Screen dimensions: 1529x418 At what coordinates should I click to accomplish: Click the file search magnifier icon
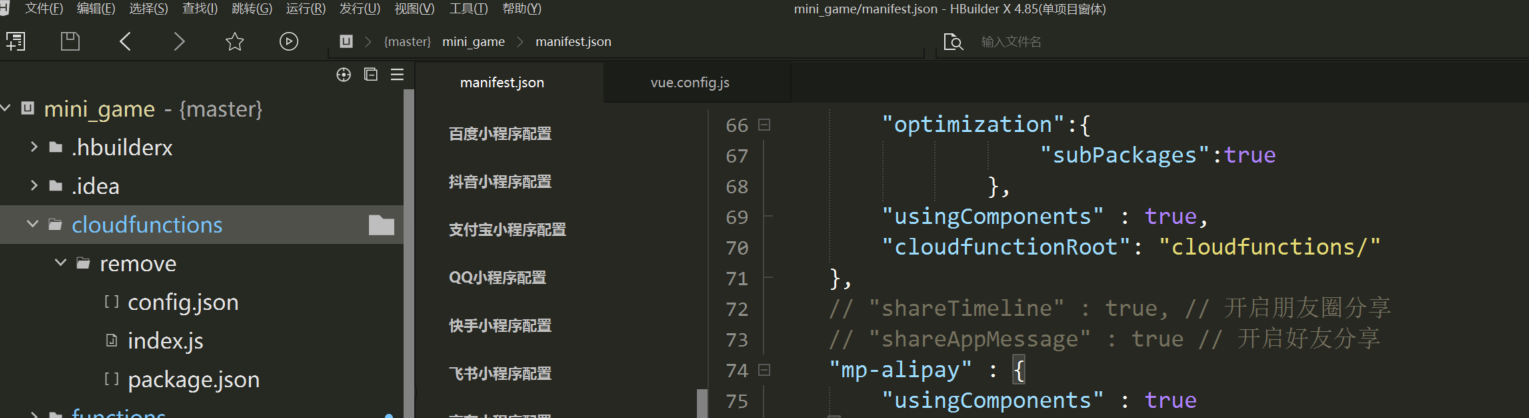tap(954, 42)
